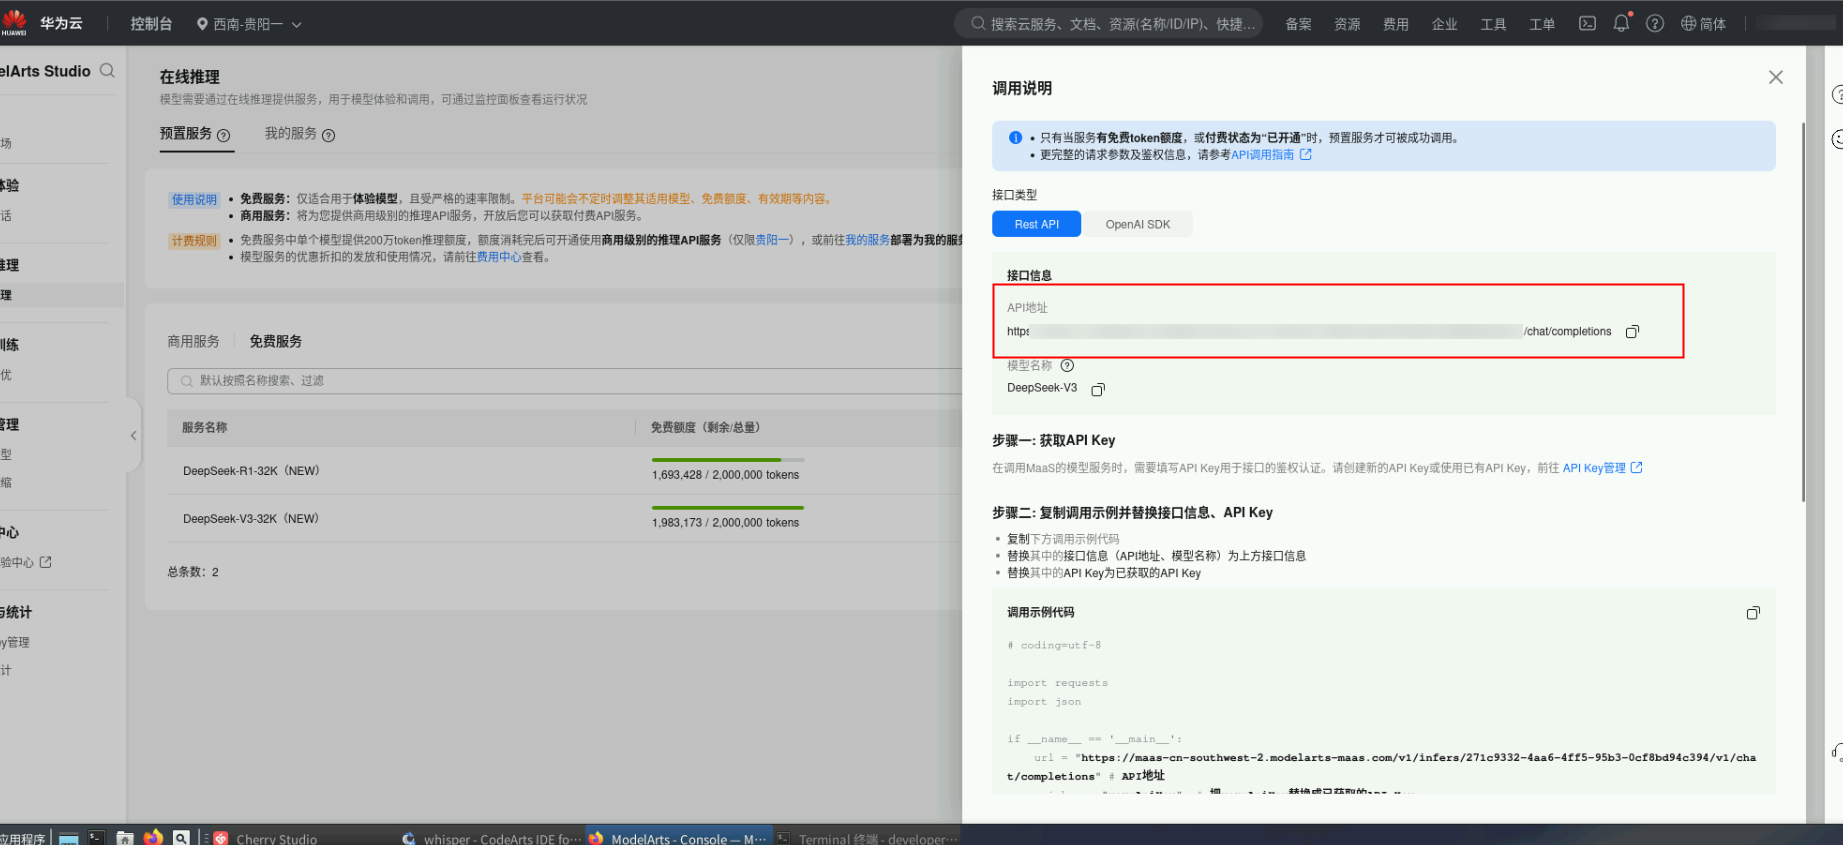This screenshot has height=845, width=1843.
Task: Focus the cloud services search box
Action: [x=1109, y=24]
